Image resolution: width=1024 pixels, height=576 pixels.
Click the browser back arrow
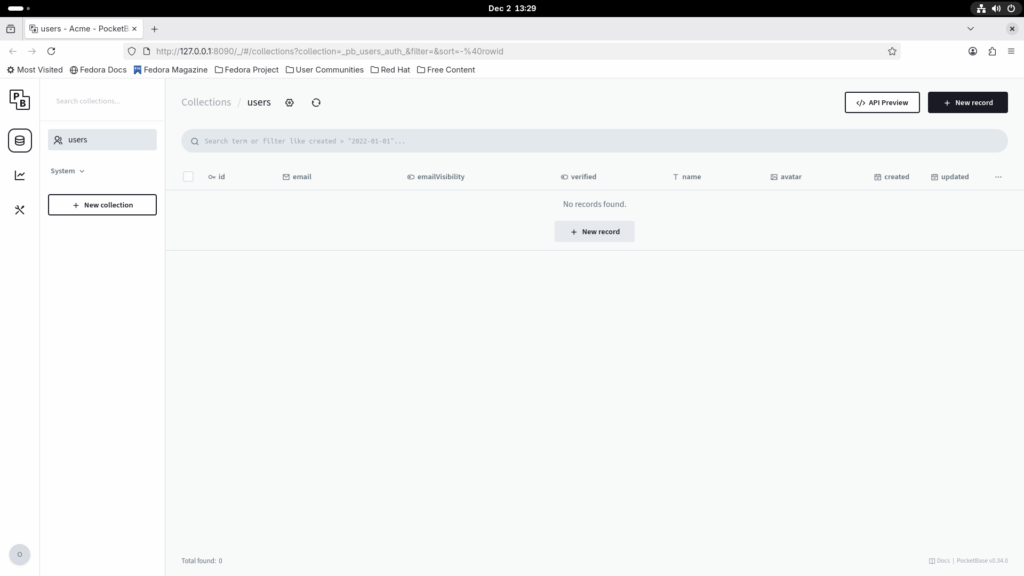(x=13, y=51)
